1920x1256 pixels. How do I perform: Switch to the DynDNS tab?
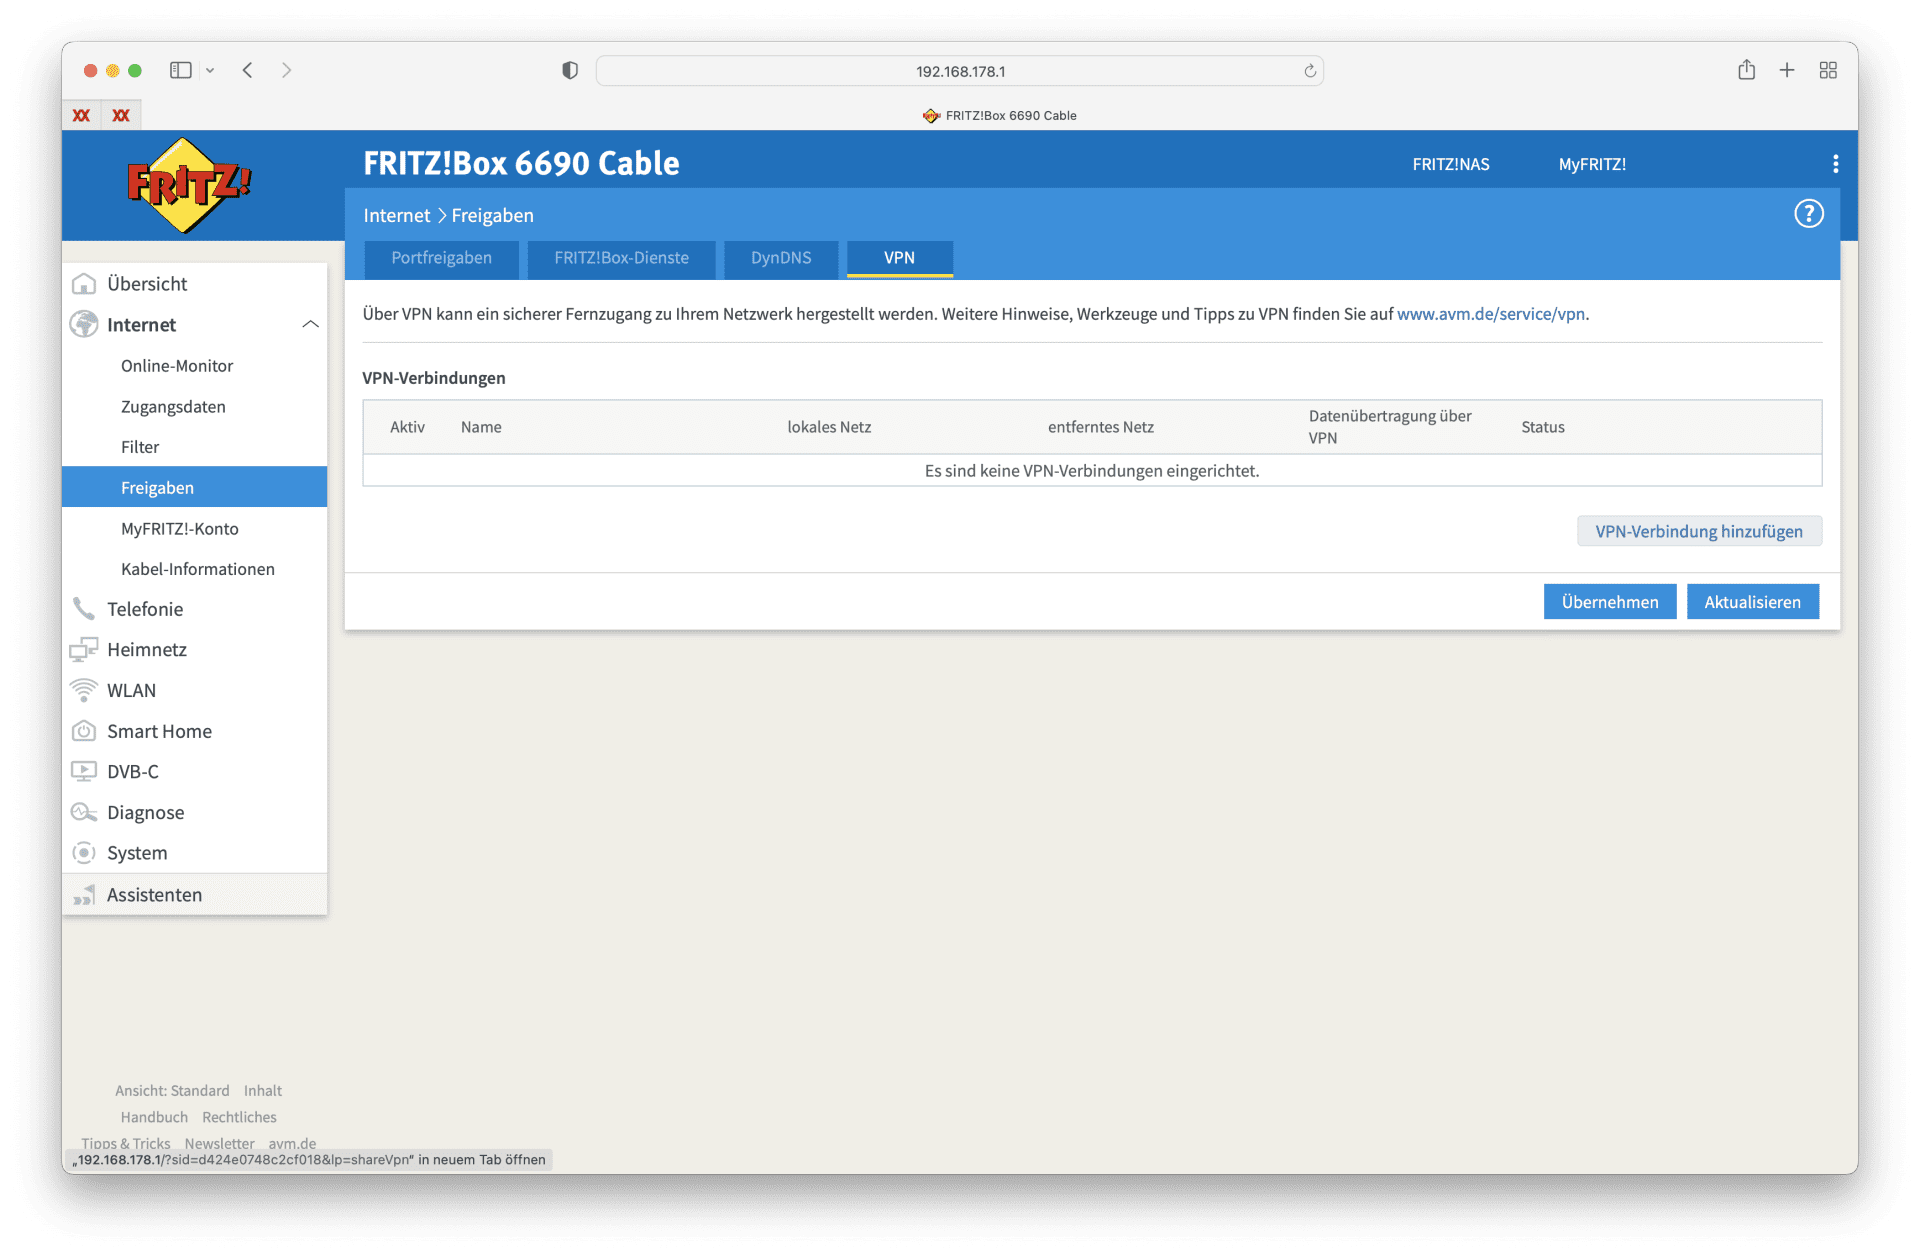pos(781,258)
